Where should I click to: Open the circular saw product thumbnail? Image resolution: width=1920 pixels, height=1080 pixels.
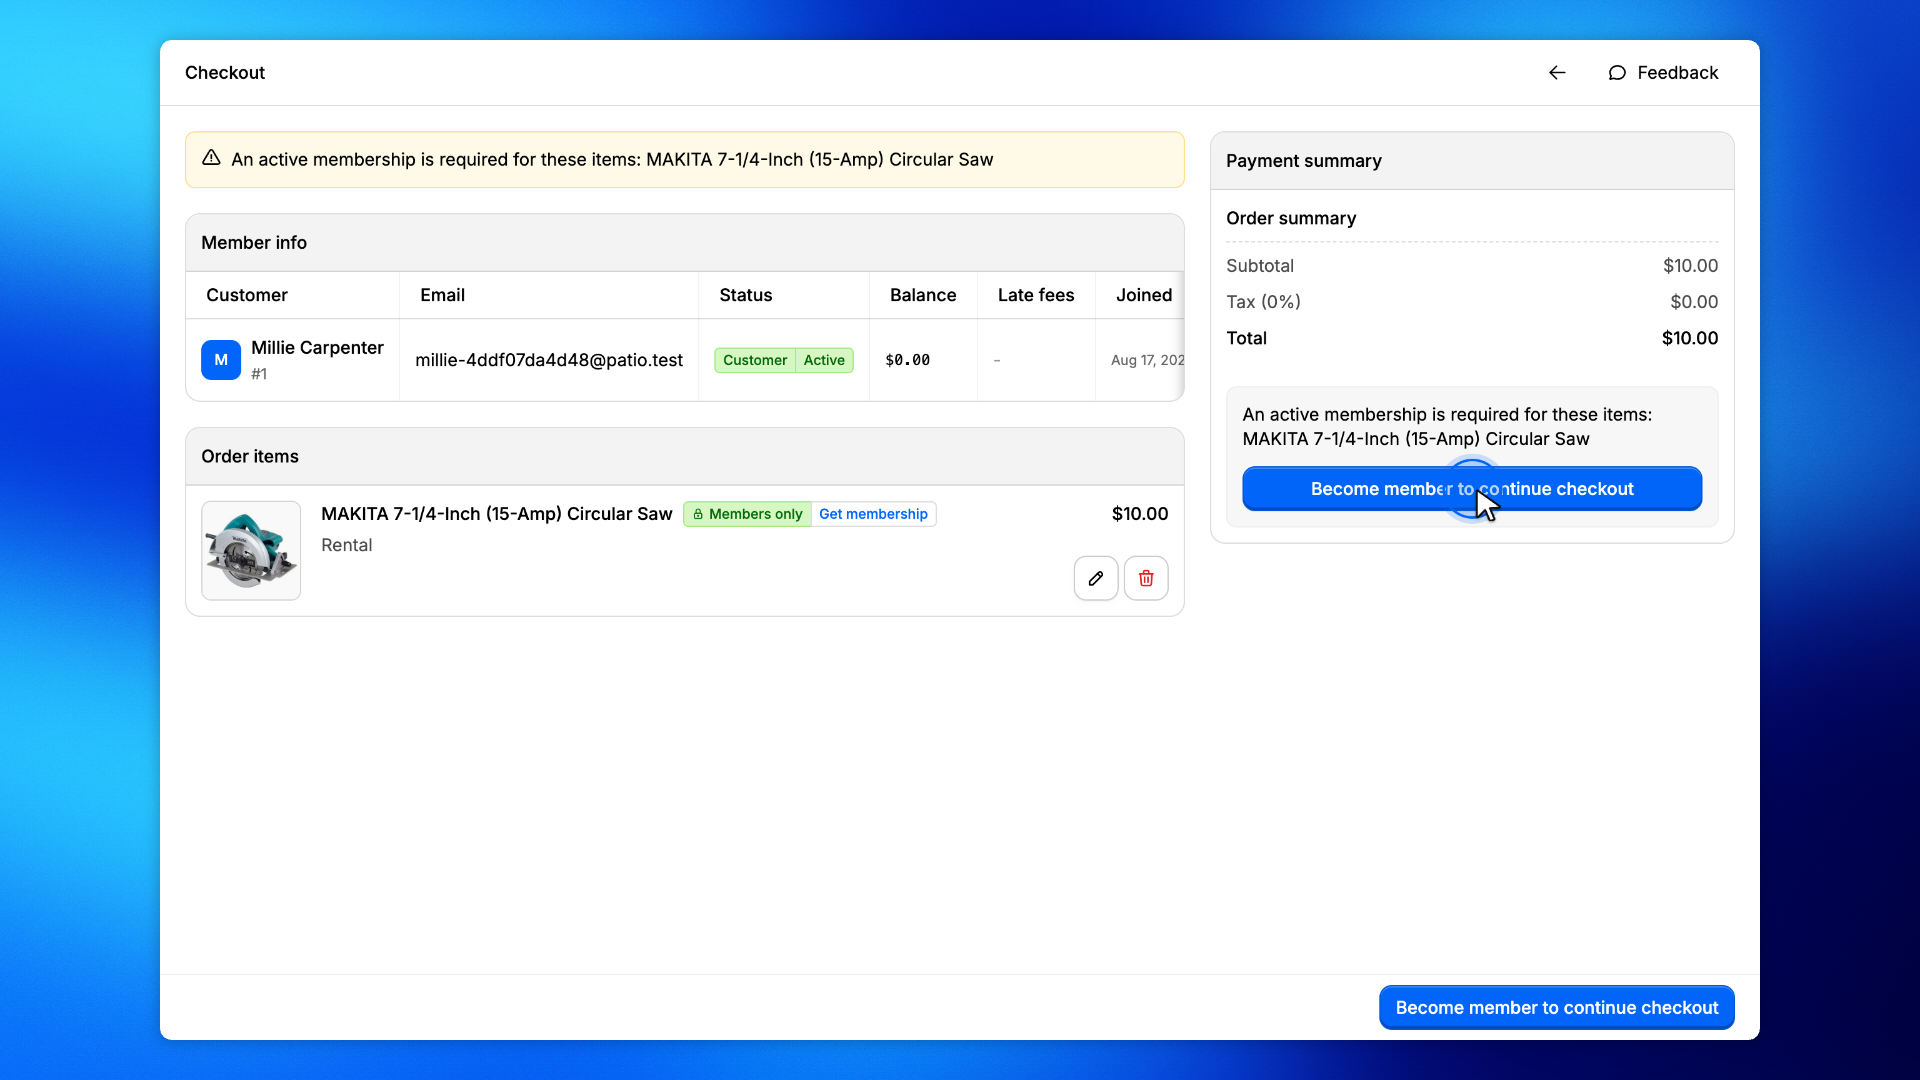(x=251, y=551)
